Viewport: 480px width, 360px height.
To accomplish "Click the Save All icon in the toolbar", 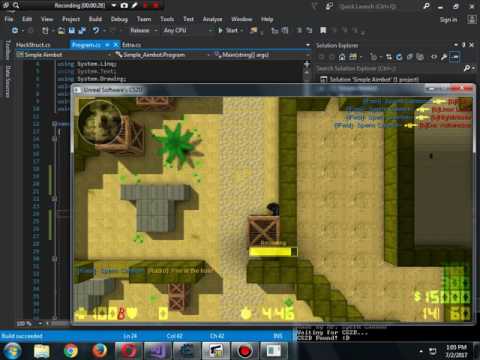I will click(82, 30).
